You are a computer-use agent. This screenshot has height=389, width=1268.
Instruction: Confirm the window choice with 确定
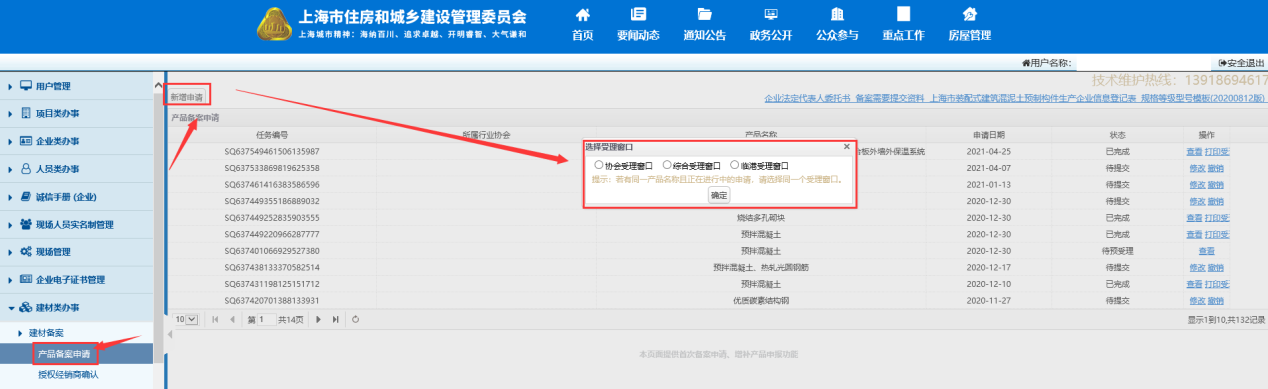pos(719,195)
